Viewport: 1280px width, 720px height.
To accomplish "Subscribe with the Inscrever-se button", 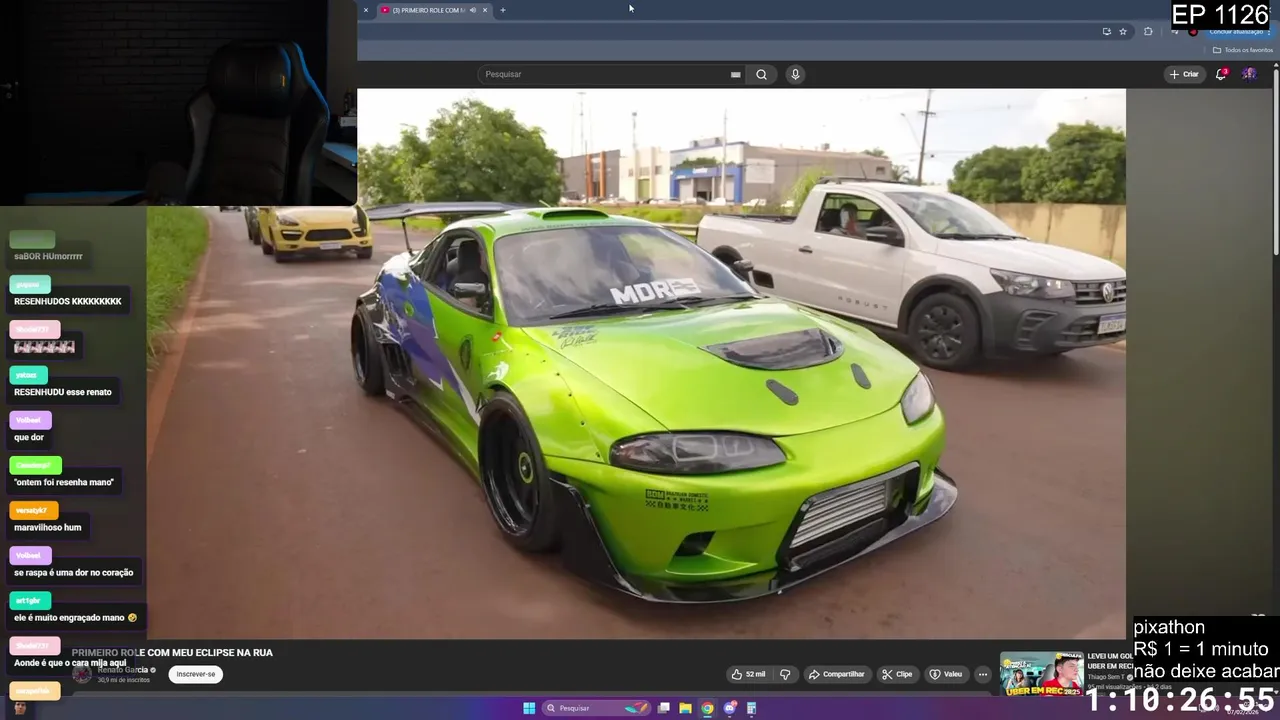I will click(x=196, y=674).
